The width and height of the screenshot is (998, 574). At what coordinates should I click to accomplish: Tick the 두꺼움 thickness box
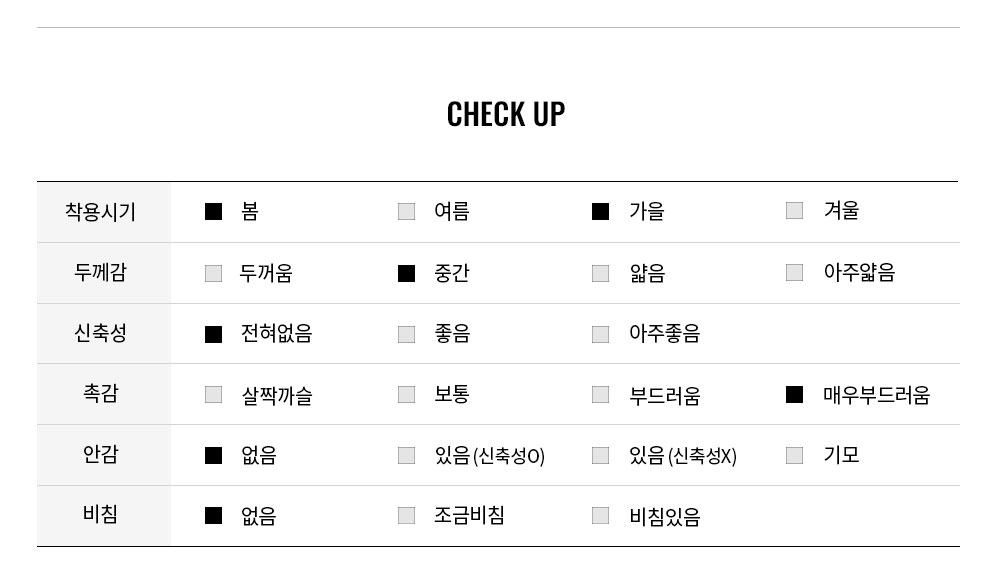[213, 274]
